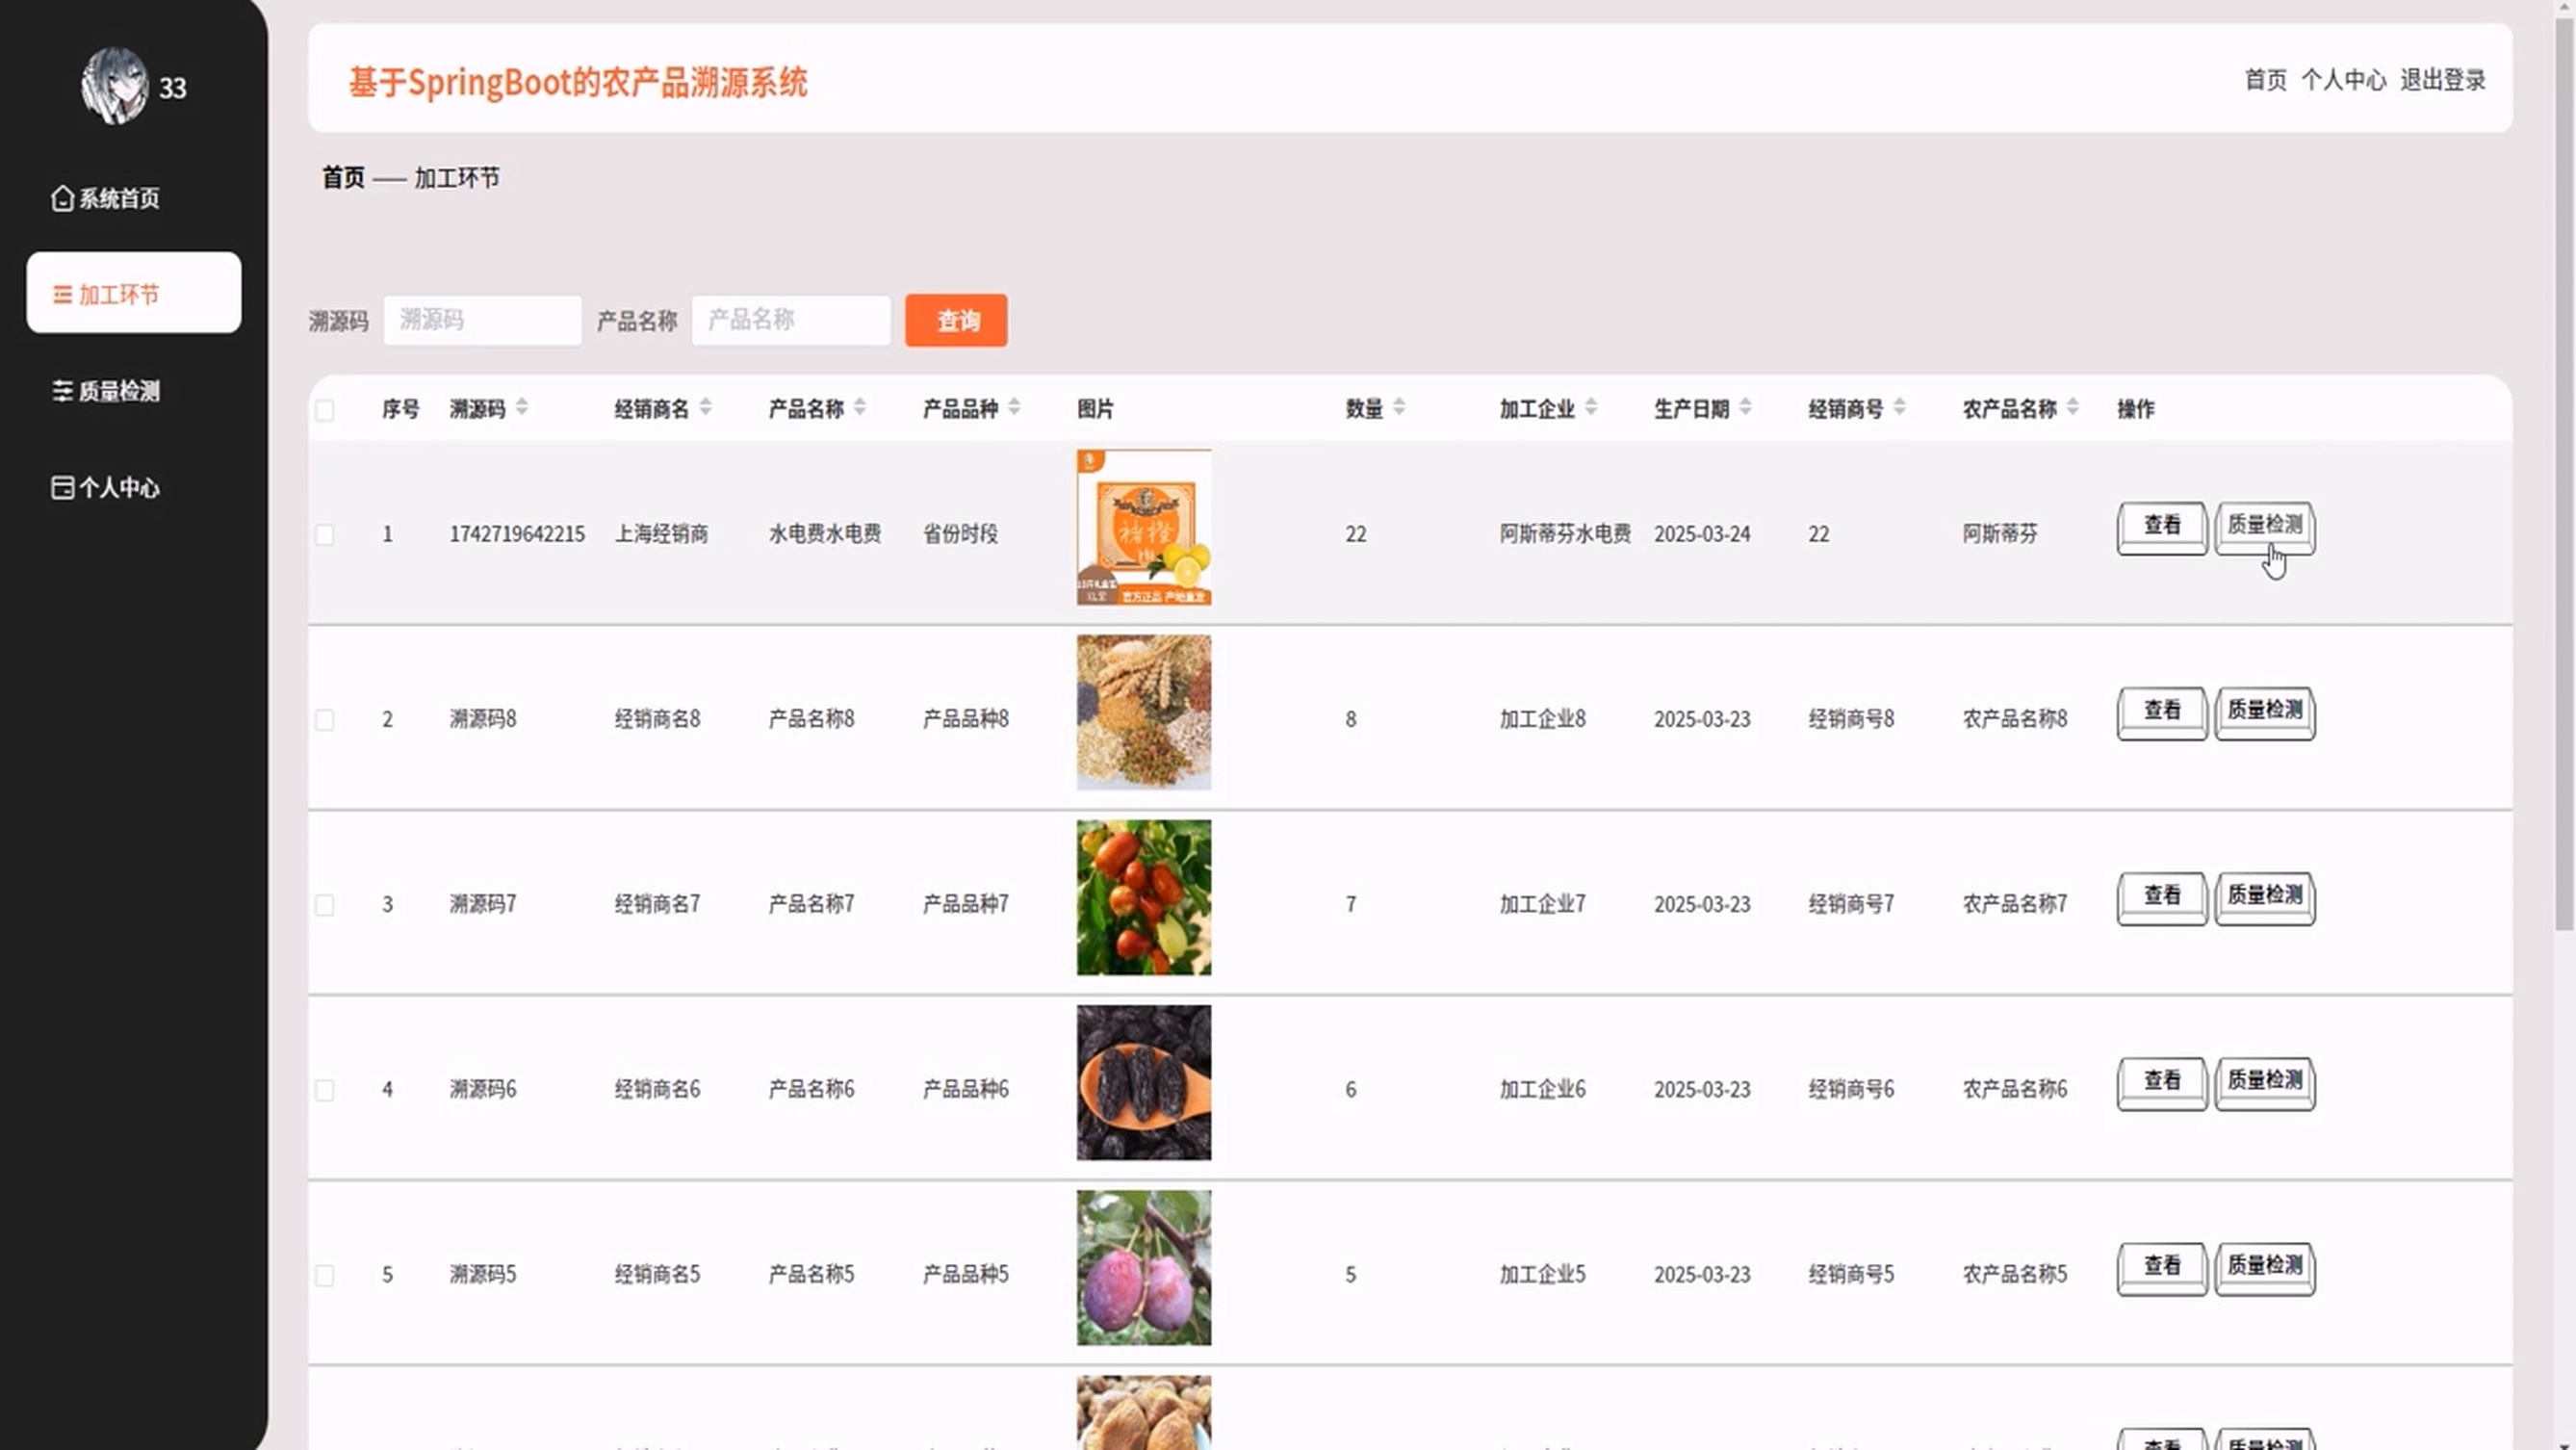This screenshot has width=2576, height=1450.
Task: Click the user avatar picture in the sidebar
Action: 114,86
